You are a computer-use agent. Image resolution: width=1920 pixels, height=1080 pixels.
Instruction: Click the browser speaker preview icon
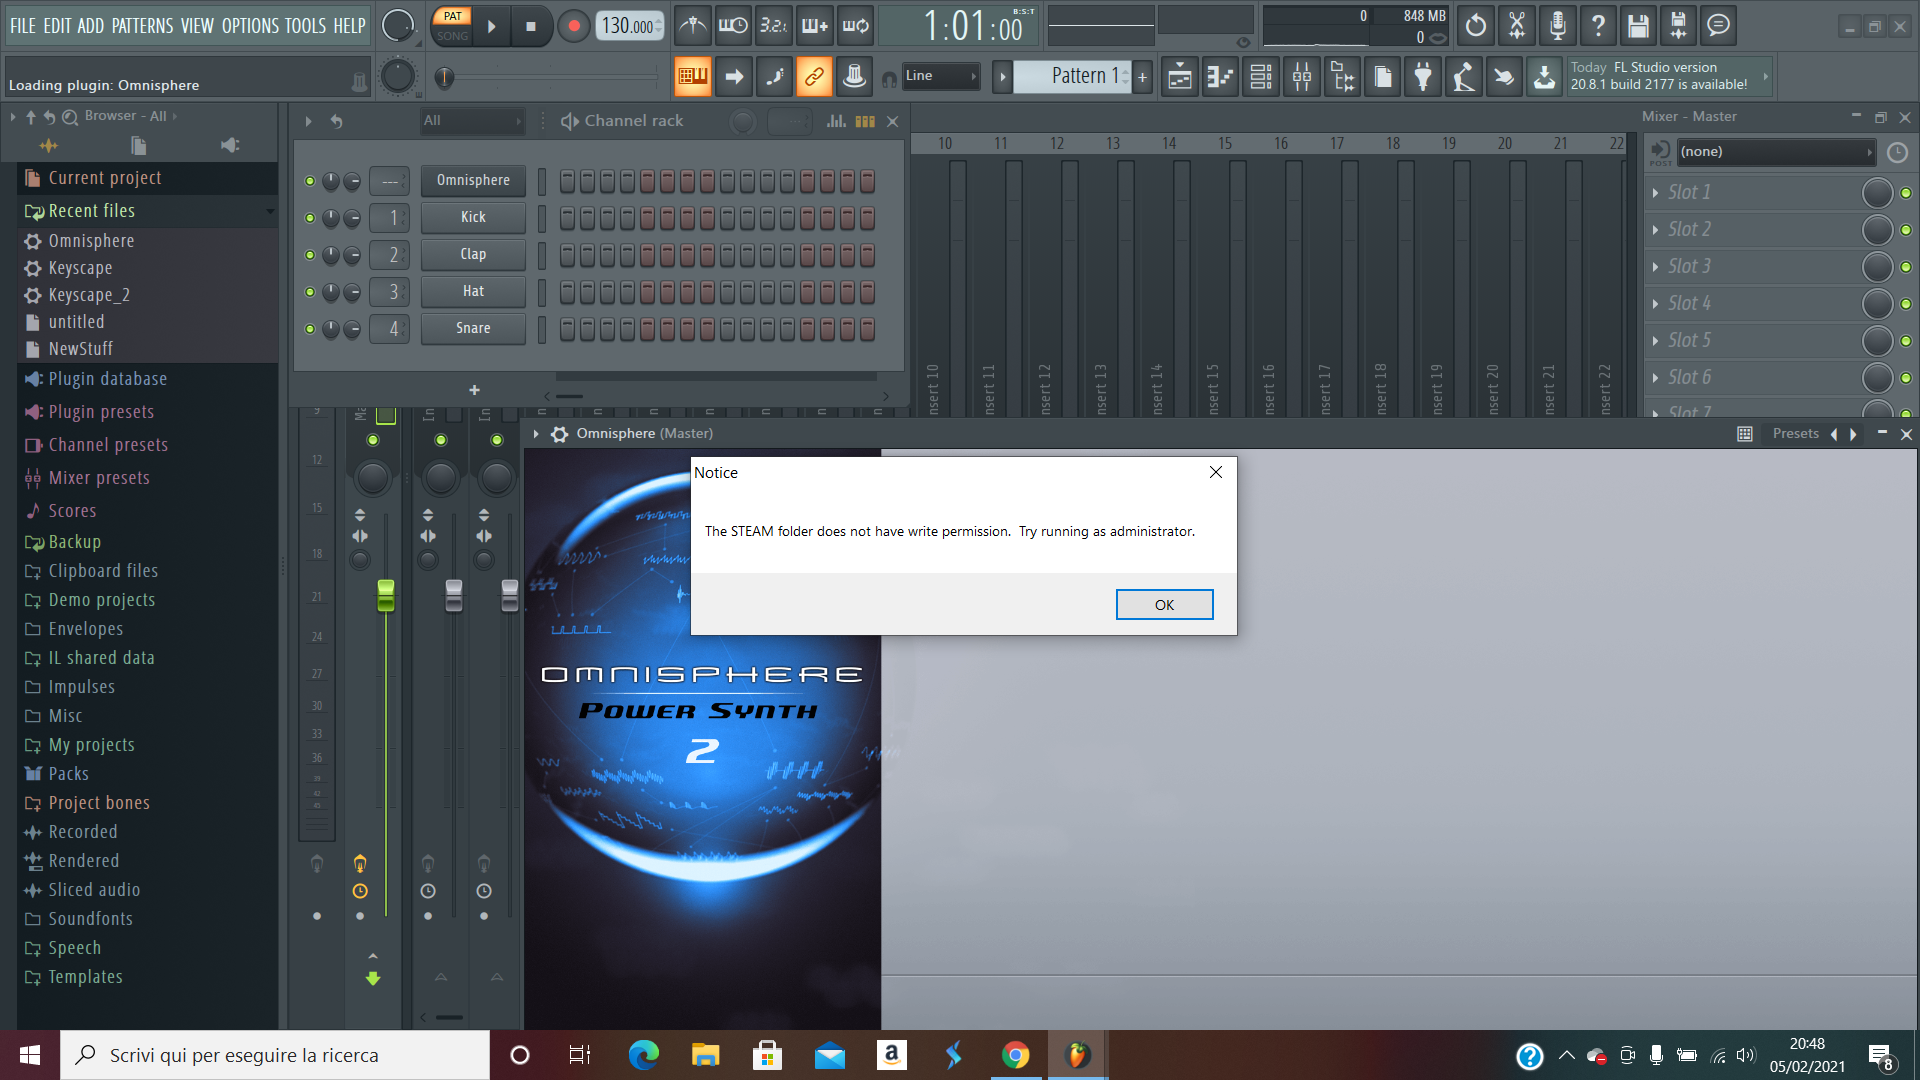click(x=230, y=146)
